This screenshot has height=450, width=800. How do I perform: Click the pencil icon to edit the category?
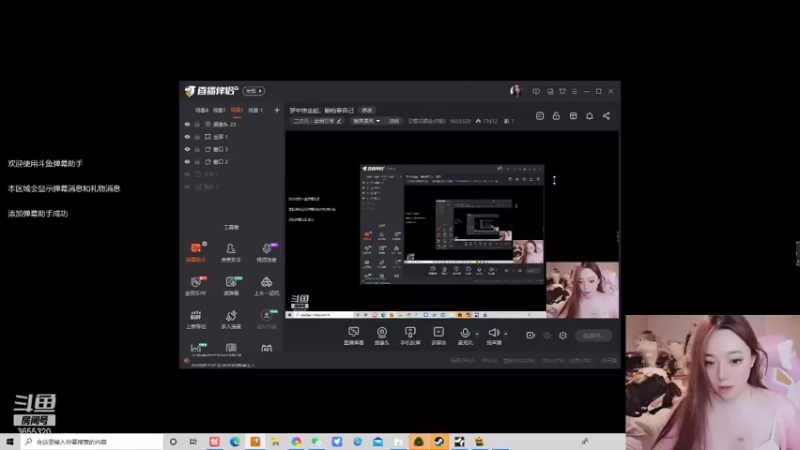tap(339, 121)
